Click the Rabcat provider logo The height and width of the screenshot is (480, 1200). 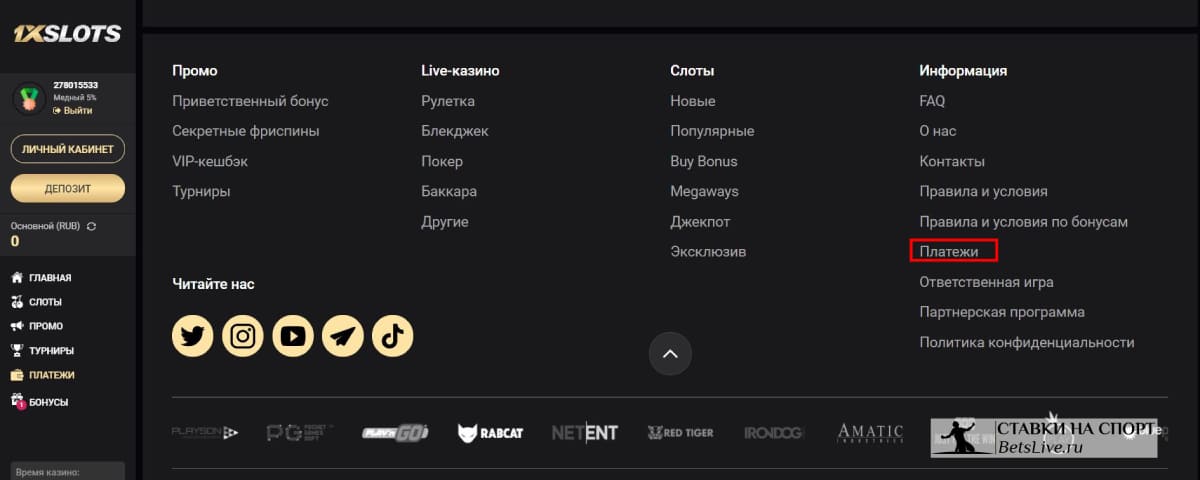pos(491,433)
